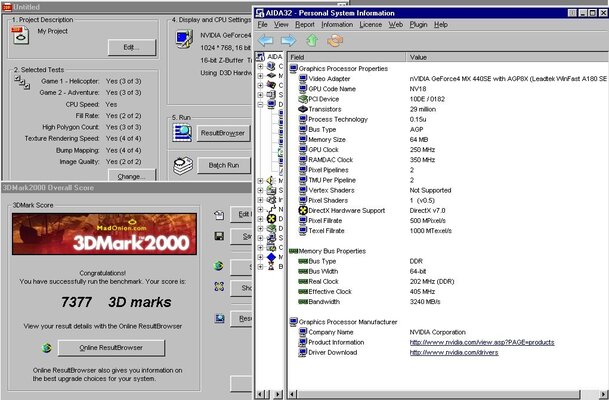Click the Transistors chip icon
Screen dimensions: 609x400
(x=303, y=109)
